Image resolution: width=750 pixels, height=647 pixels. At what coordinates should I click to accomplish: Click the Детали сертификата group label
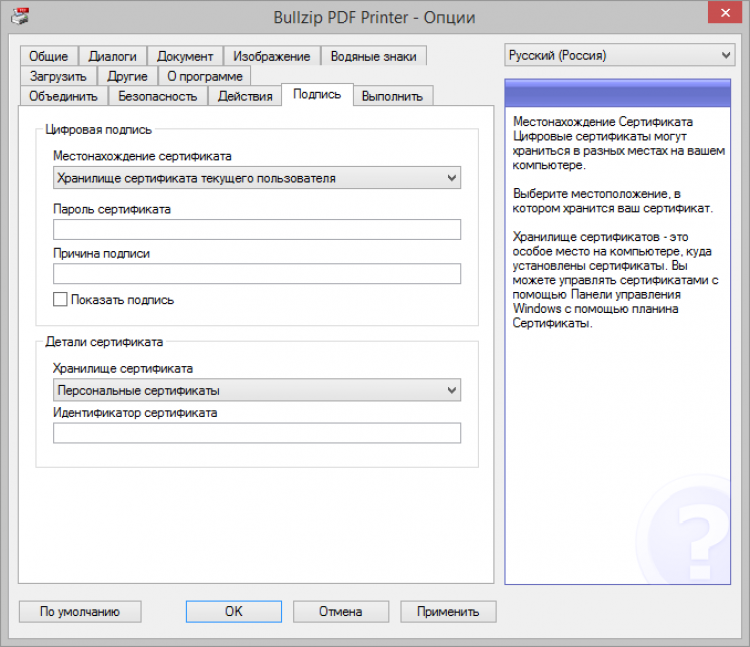click(x=104, y=342)
